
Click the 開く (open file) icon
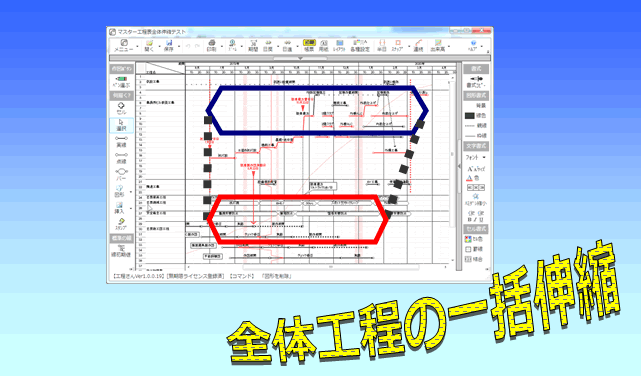point(149,45)
